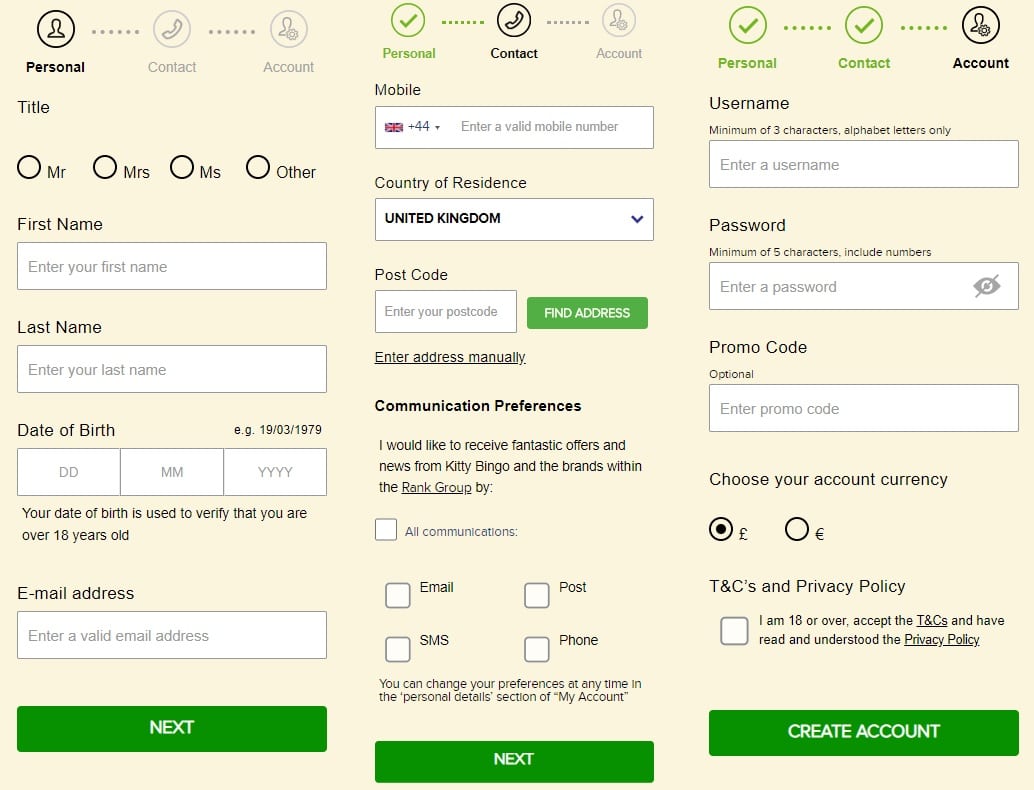
Task: Open Enter address manually link
Action: point(450,357)
